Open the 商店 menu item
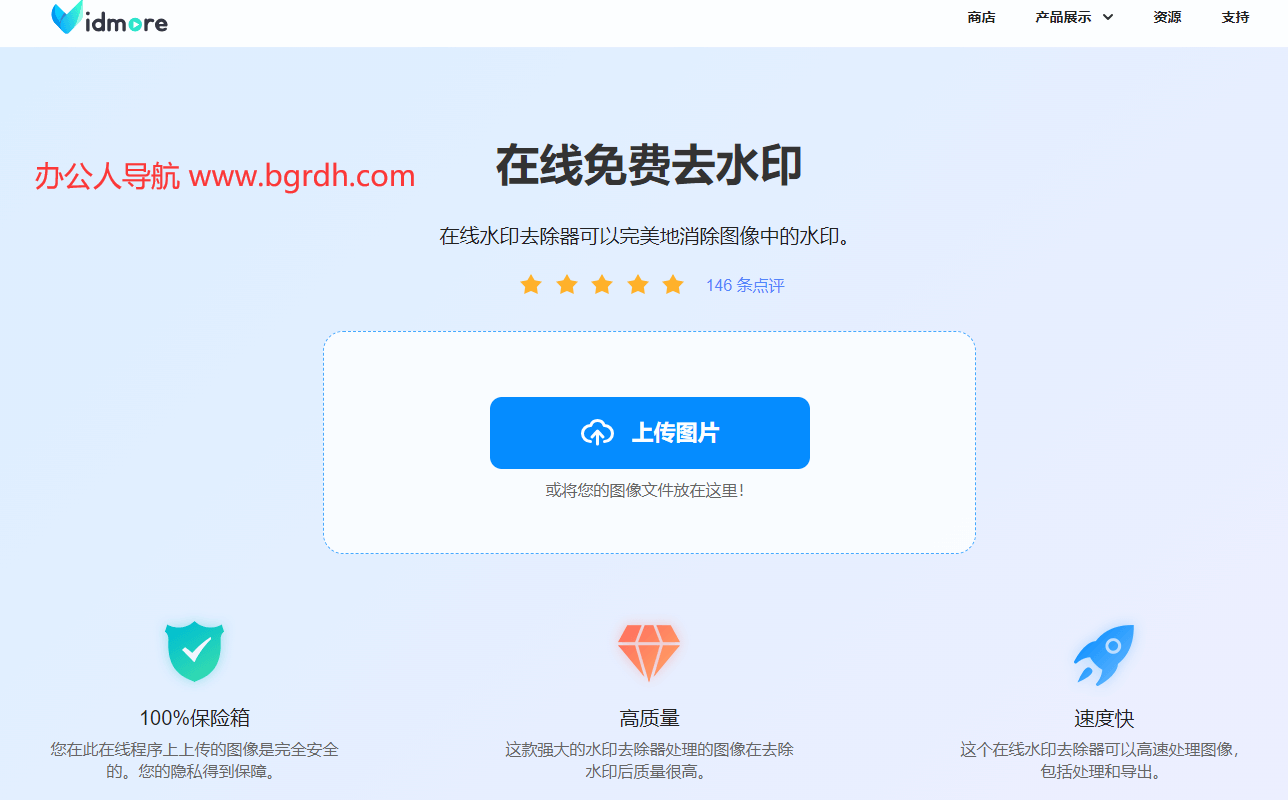 (981, 17)
